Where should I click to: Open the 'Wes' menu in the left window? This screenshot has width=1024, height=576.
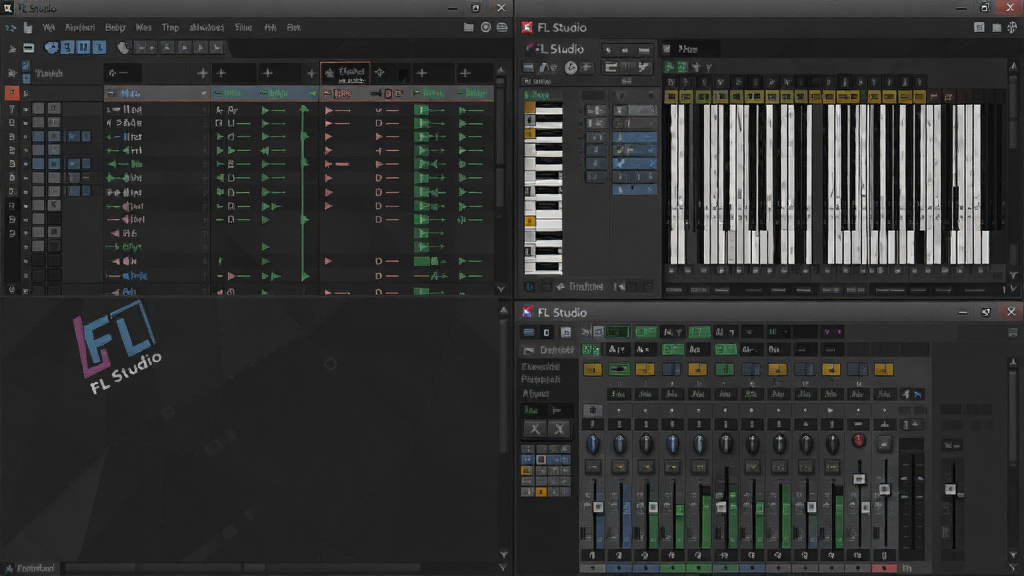pos(143,27)
